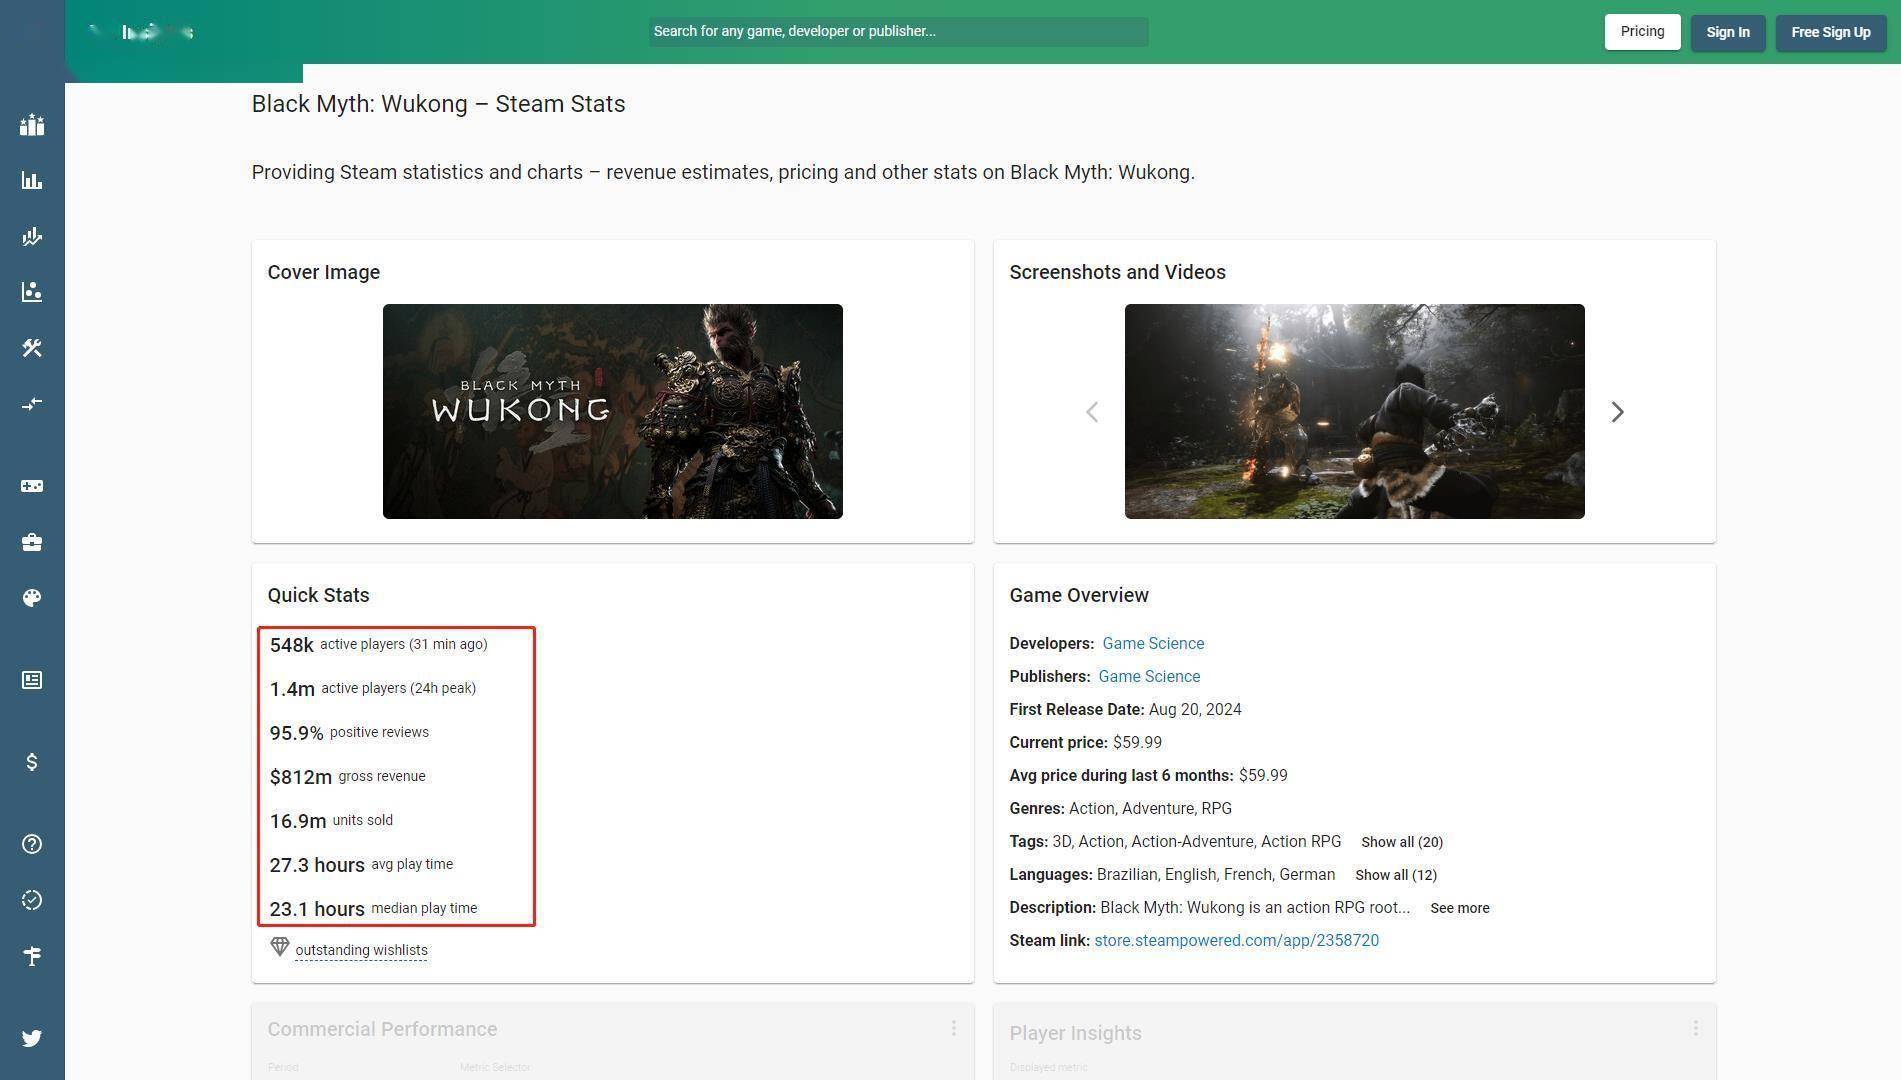The image size is (1901, 1080).
Task: Open the dollar sign pricing icon in sidebar
Action: tap(32, 762)
